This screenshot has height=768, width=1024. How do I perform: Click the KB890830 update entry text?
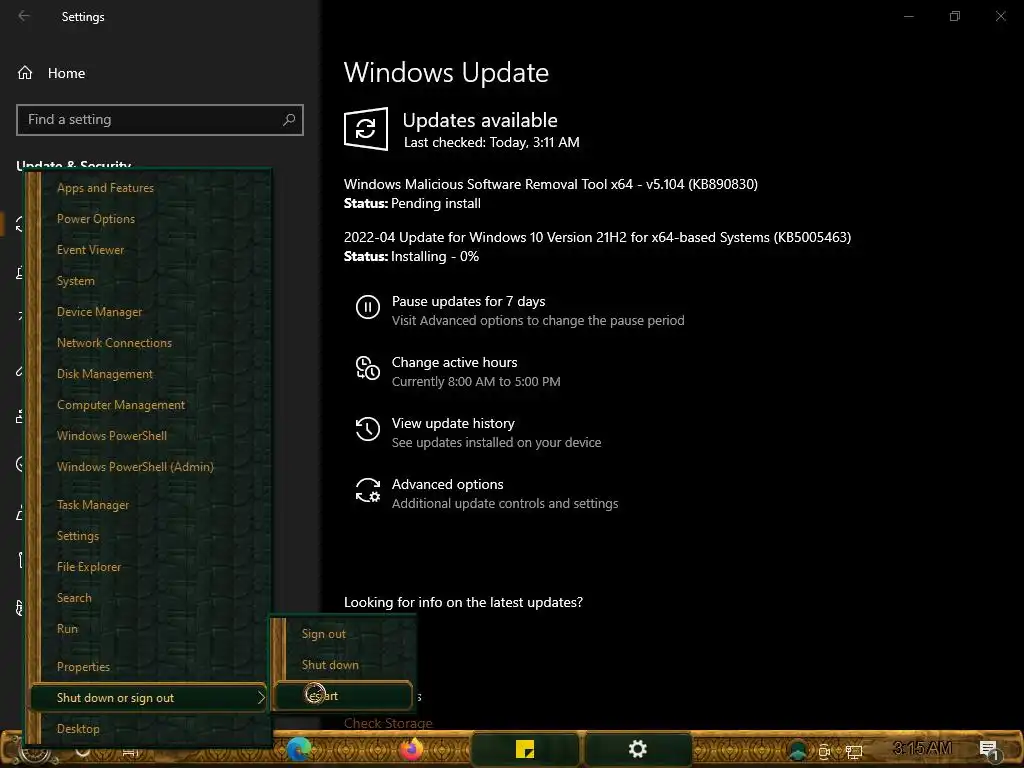(x=551, y=184)
